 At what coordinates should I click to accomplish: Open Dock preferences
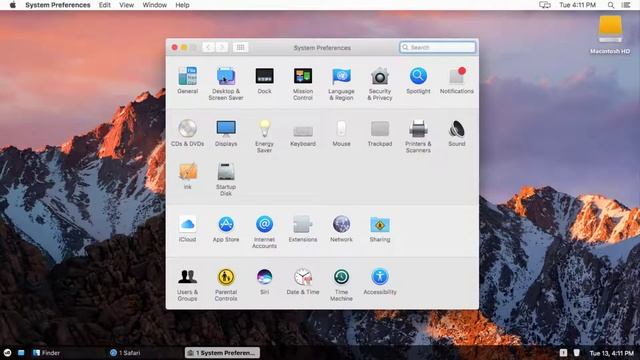[264, 80]
